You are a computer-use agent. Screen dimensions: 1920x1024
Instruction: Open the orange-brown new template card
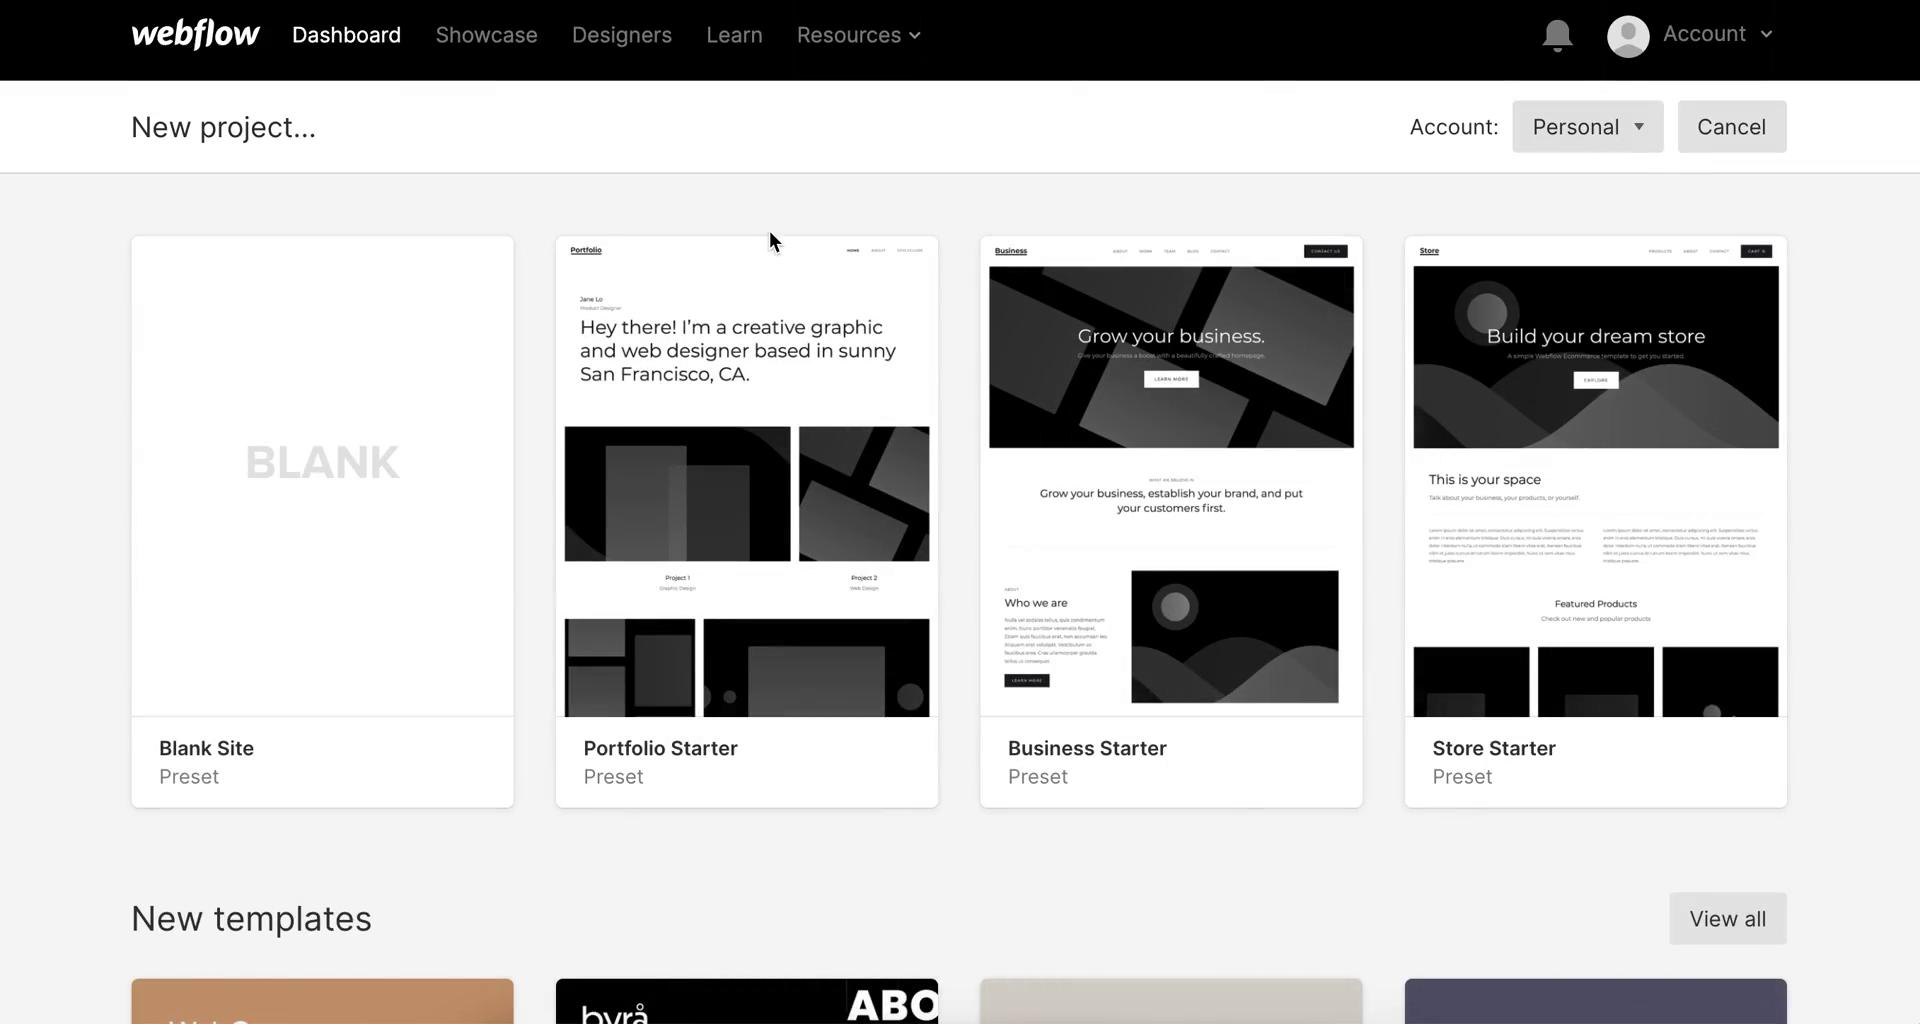coord(322,1001)
